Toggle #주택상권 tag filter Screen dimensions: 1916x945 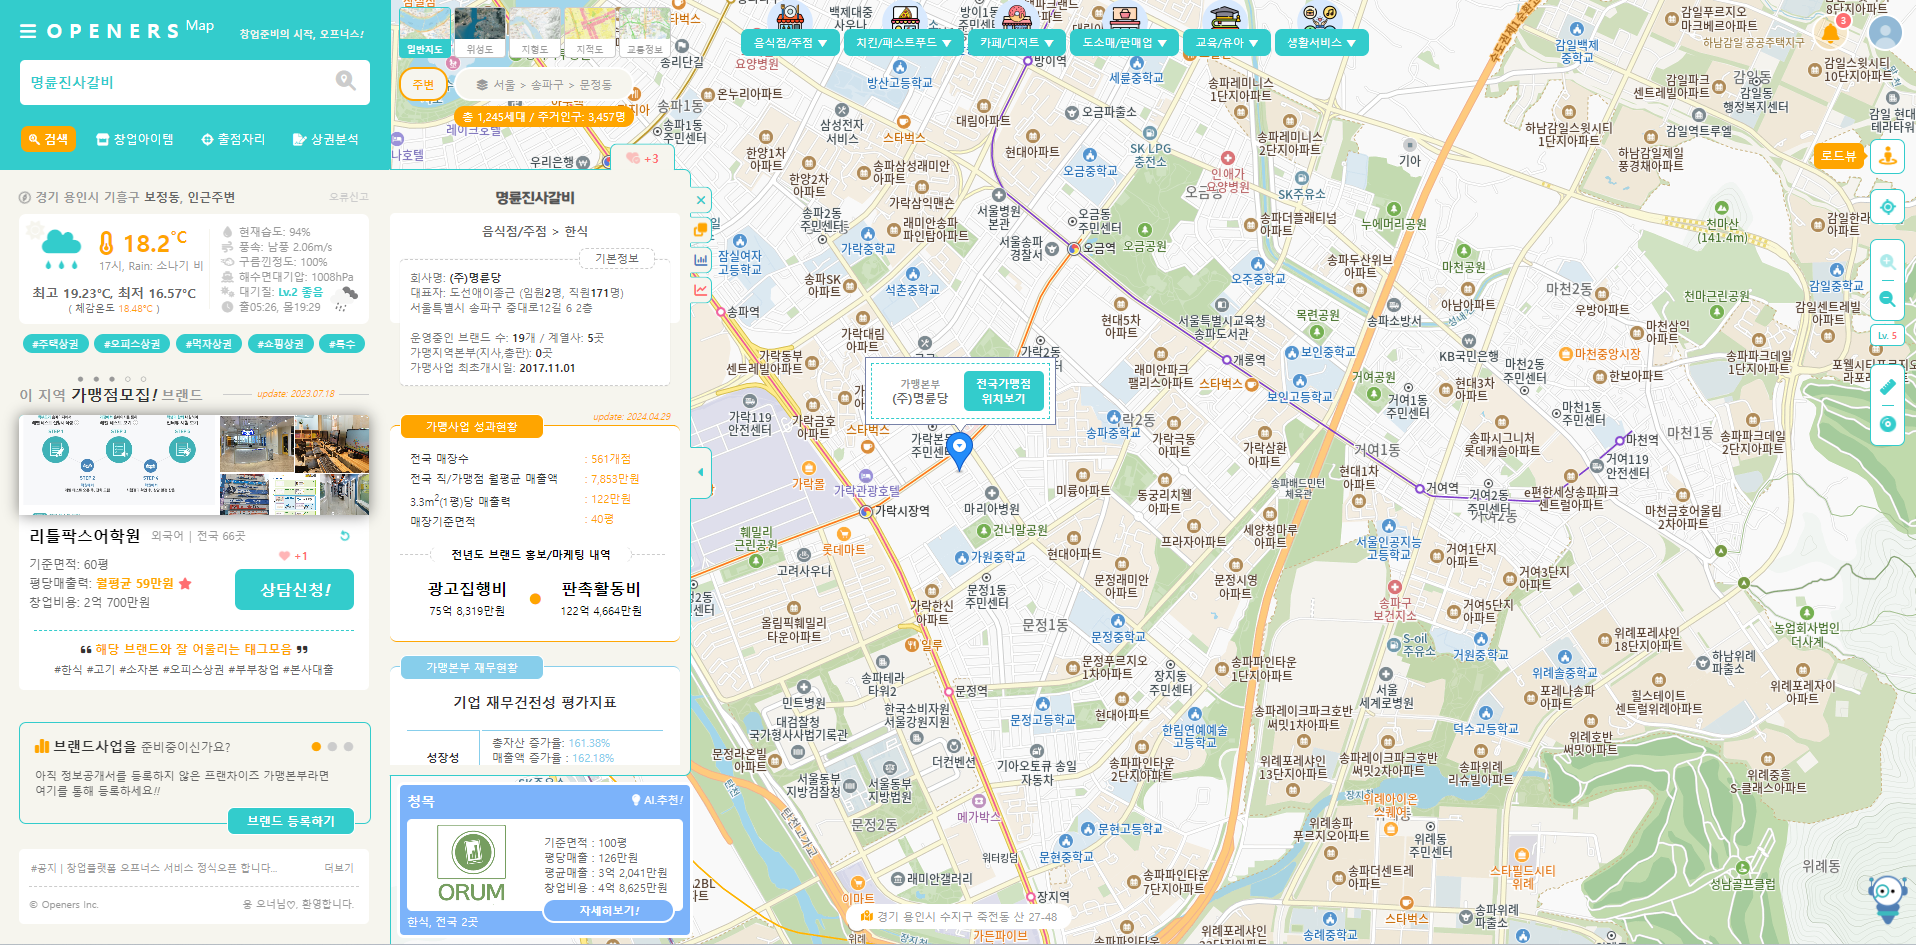point(55,344)
